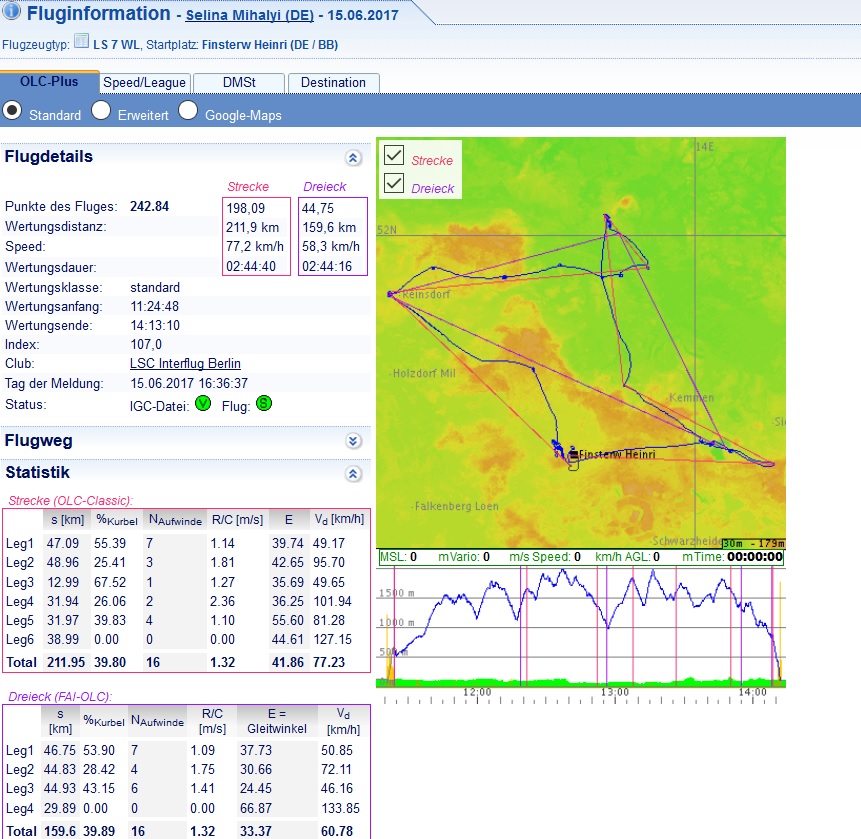Image resolution: width=861 pixels, height=839 pixels.
Task: Collapse the Statistik section
Action: pos(352,474)
